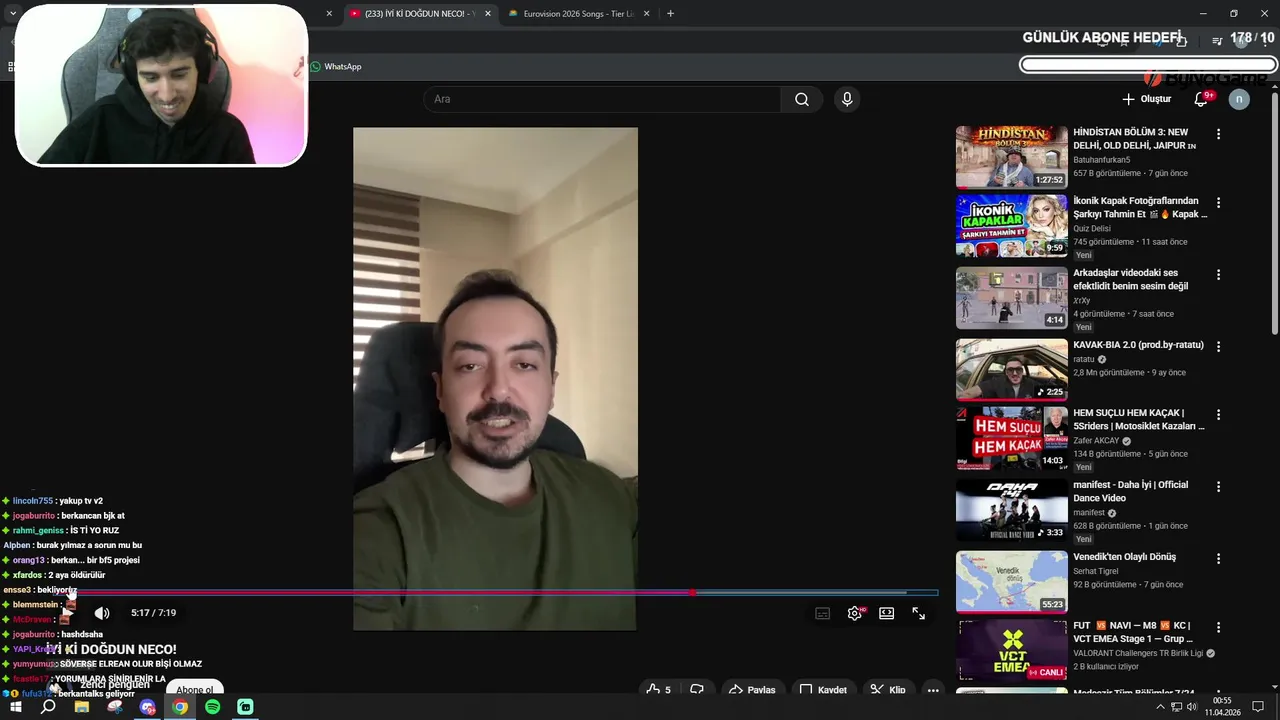
Task: Open manifest - Daha İyi Official Dance Video
Action: pos(1131,491)
